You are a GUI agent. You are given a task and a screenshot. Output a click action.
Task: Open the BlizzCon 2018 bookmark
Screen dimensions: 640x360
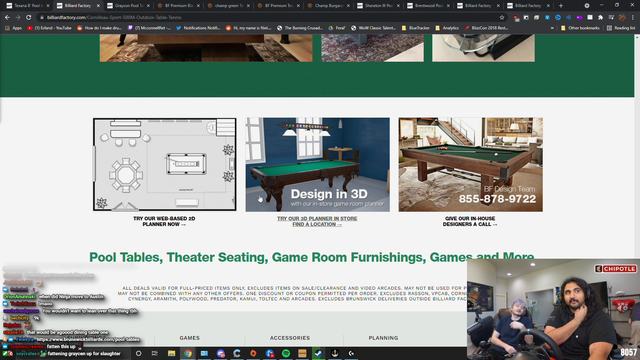click(486, 28)
